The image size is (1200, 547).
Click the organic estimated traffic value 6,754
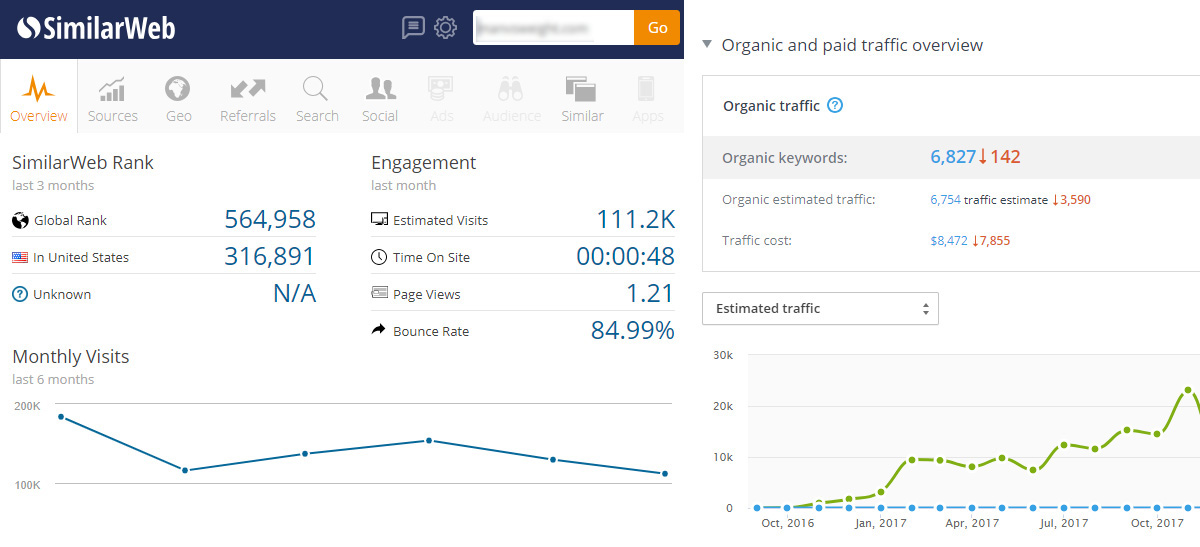pyautogui.click(x=945, y=200)
